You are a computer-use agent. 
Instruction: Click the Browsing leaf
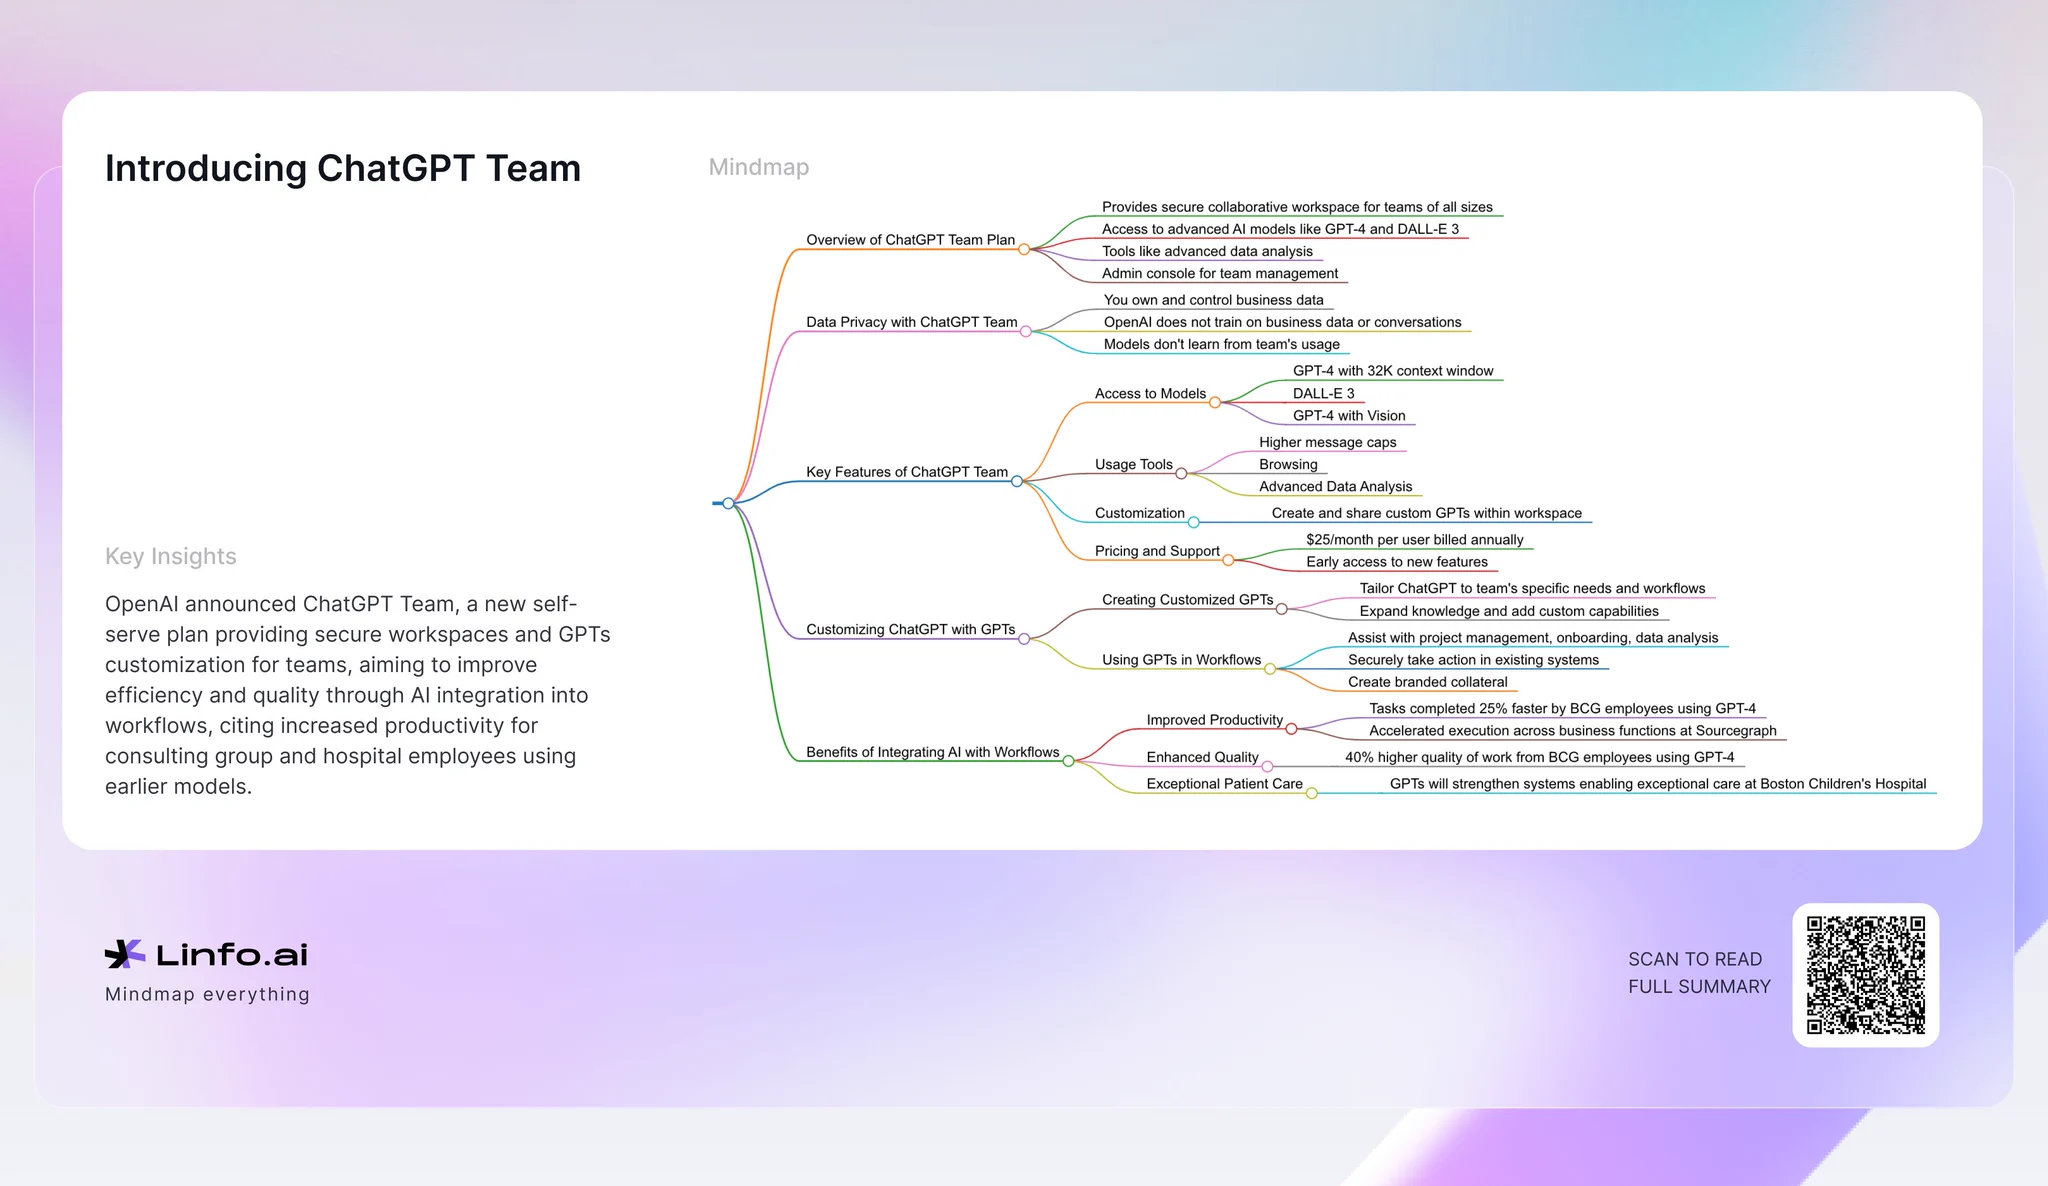(x=1288, y=464)
